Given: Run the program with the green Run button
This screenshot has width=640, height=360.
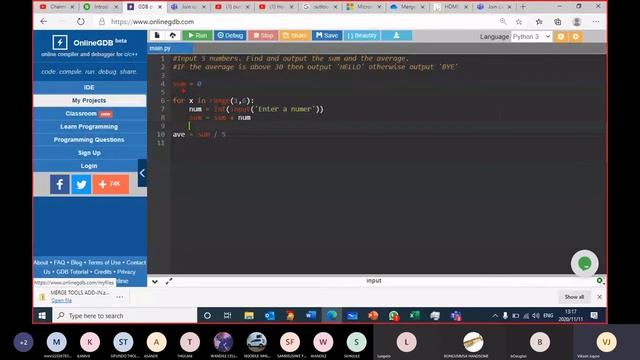Looking at the screenshot, I should [x=198, y=36].
